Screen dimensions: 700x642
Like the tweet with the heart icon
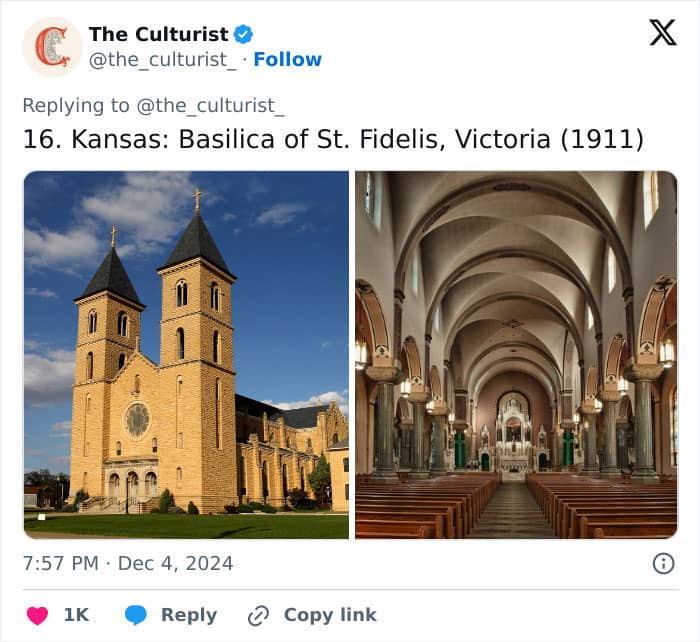[x=37, y=615]
